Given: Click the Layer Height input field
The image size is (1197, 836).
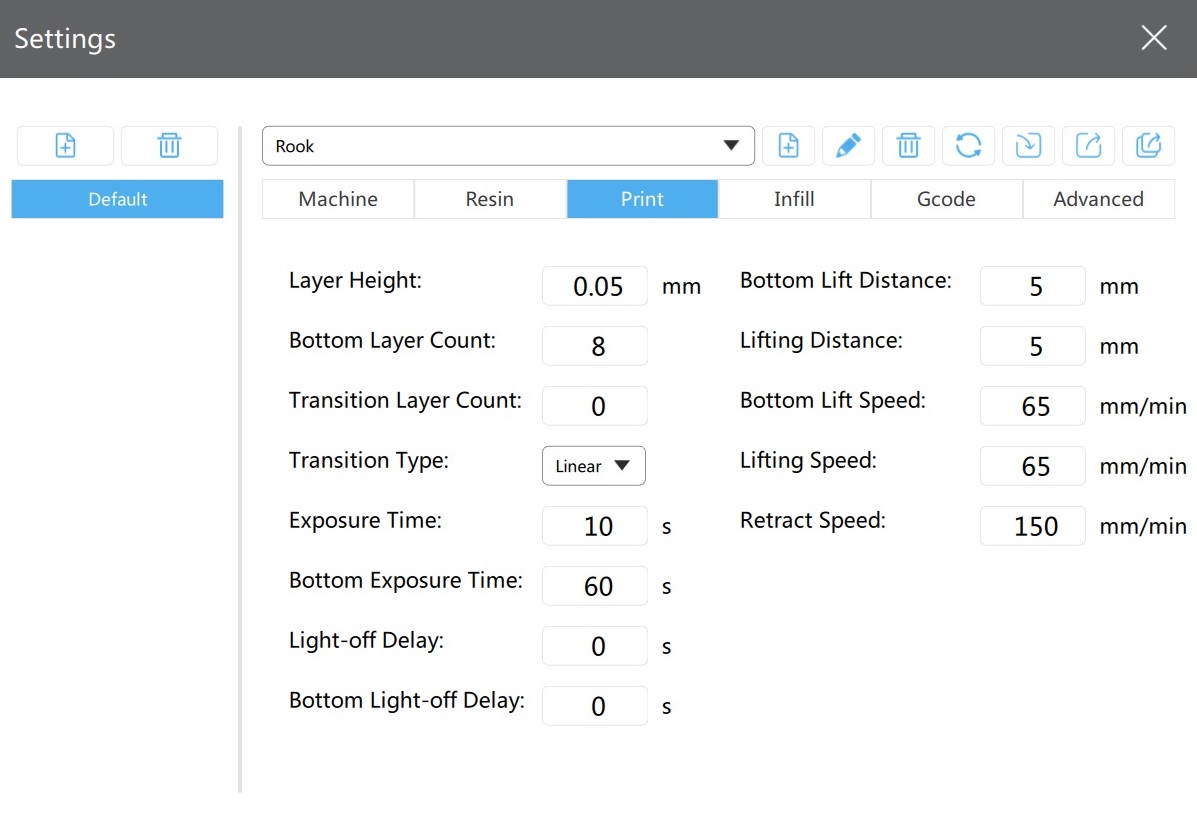Looking at the screenshot, I should 595,286.
